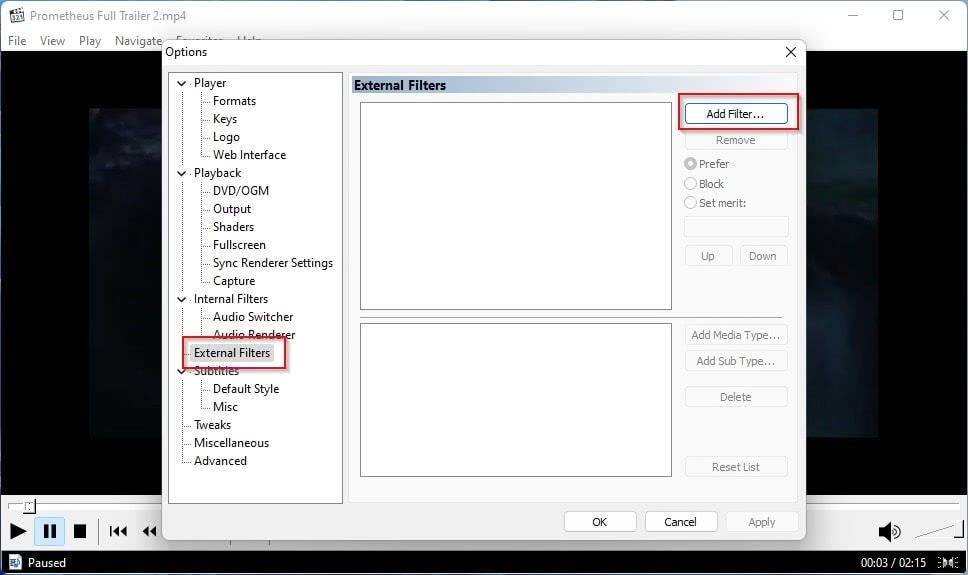
Task: Select Sync Renderer Settings item
Action: click(x=273, y=262)
